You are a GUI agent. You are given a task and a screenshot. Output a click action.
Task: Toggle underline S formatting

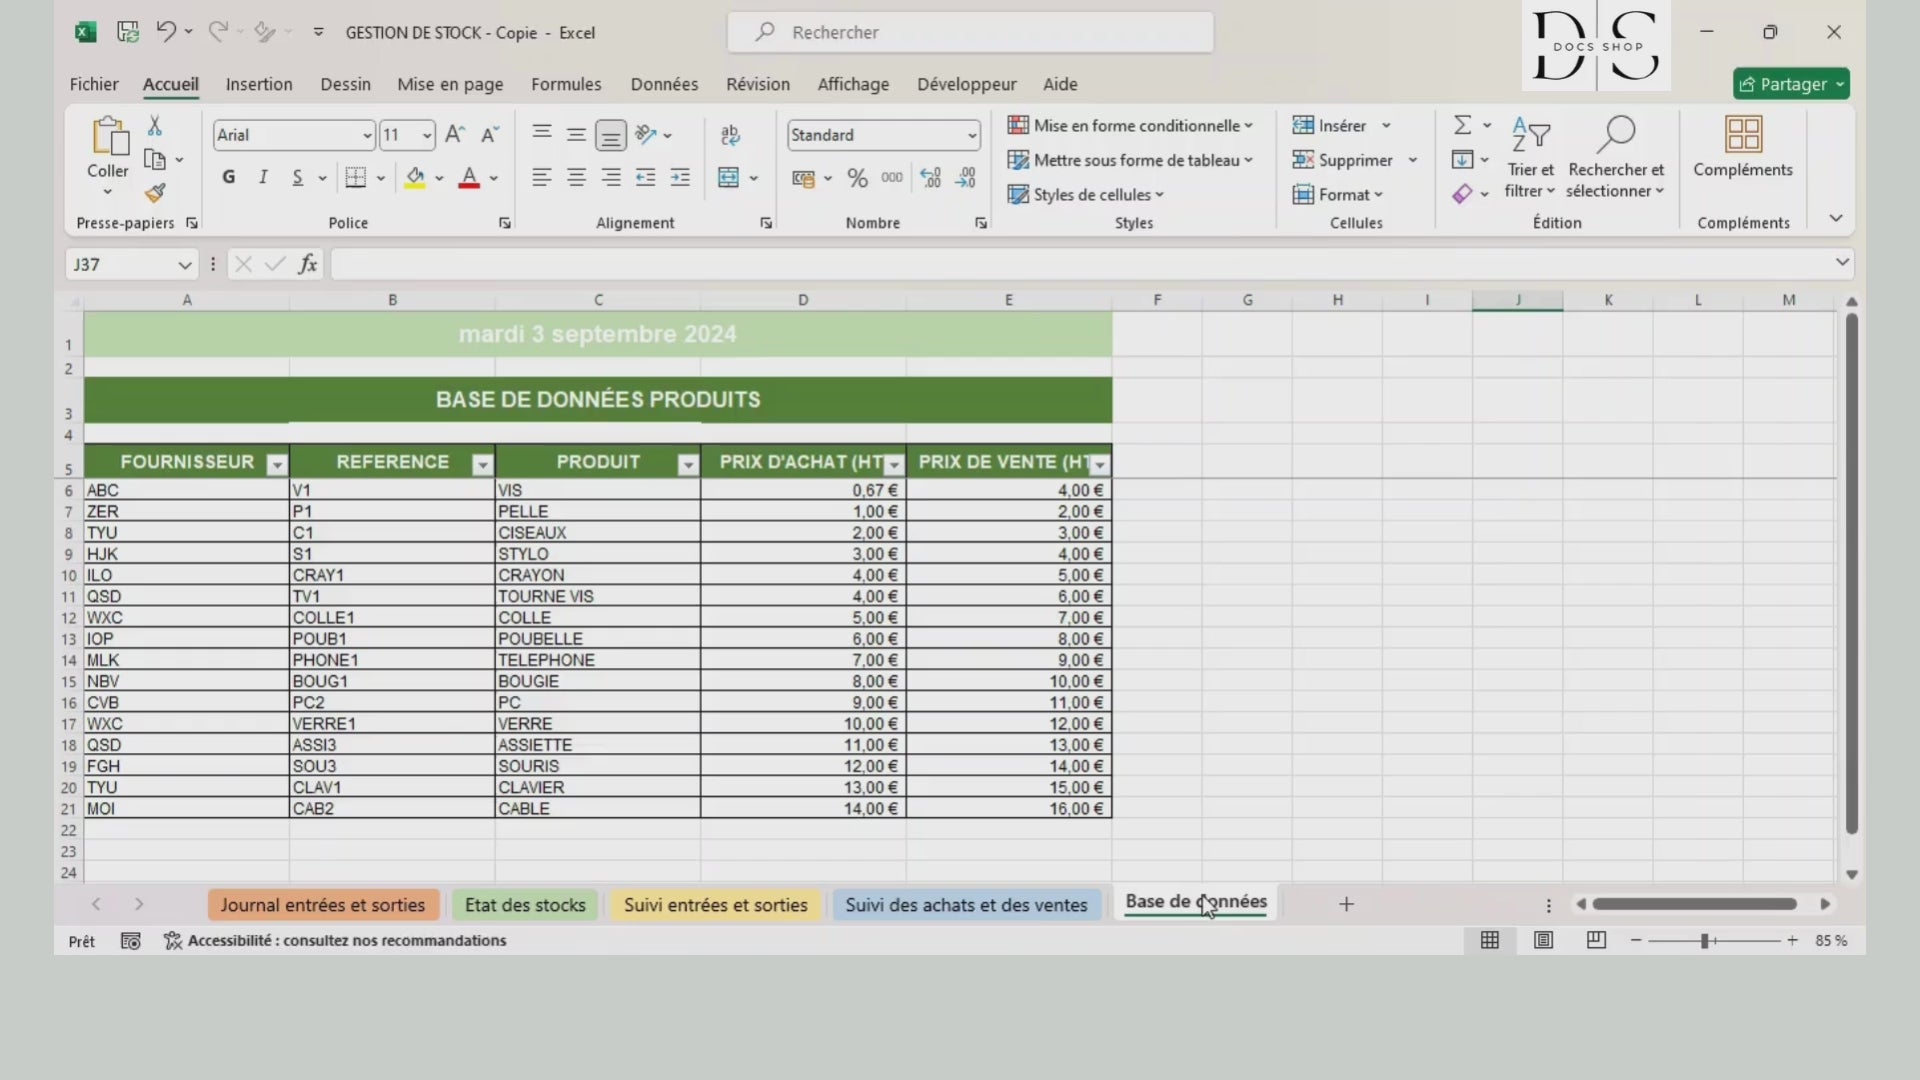pyautogui.click(x=297, y=178)
